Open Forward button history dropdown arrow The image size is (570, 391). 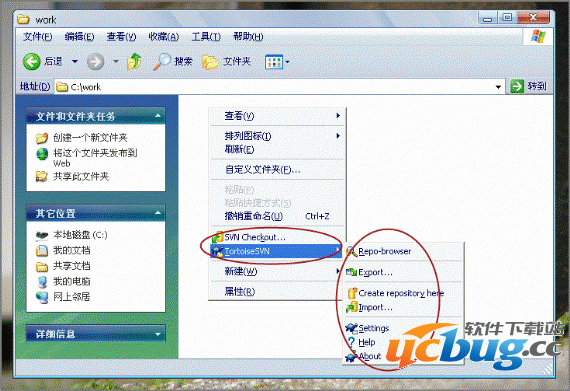[x=116, y=61]
